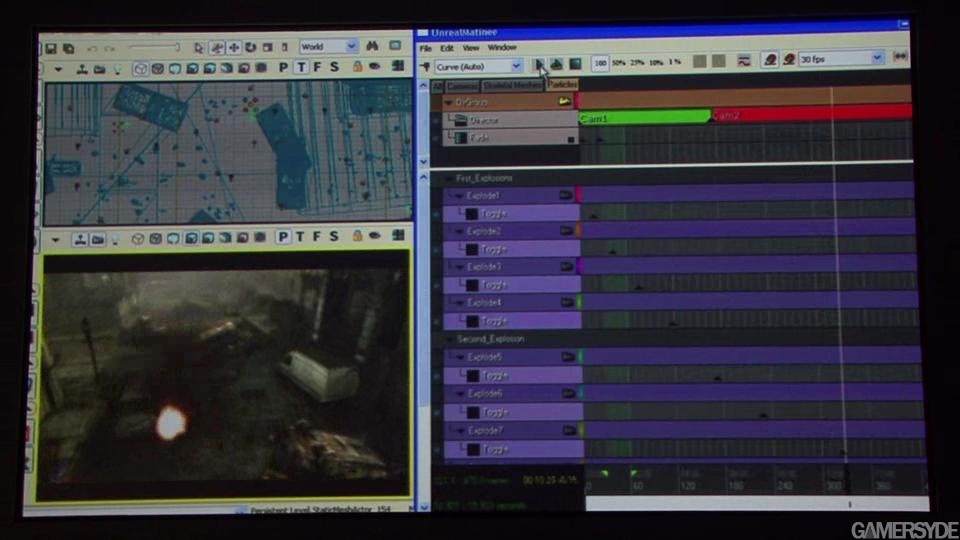Click the camera icon on the Explode4 group
Viewport: 960px width, 540px height.
(x=567, y=302)
